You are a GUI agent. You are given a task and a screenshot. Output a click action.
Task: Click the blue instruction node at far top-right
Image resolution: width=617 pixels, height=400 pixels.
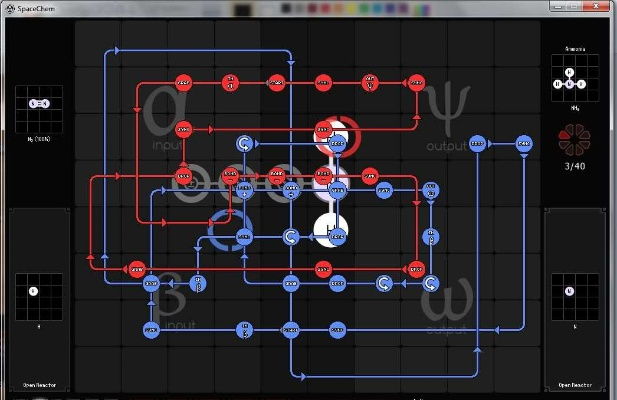(524, 144)
